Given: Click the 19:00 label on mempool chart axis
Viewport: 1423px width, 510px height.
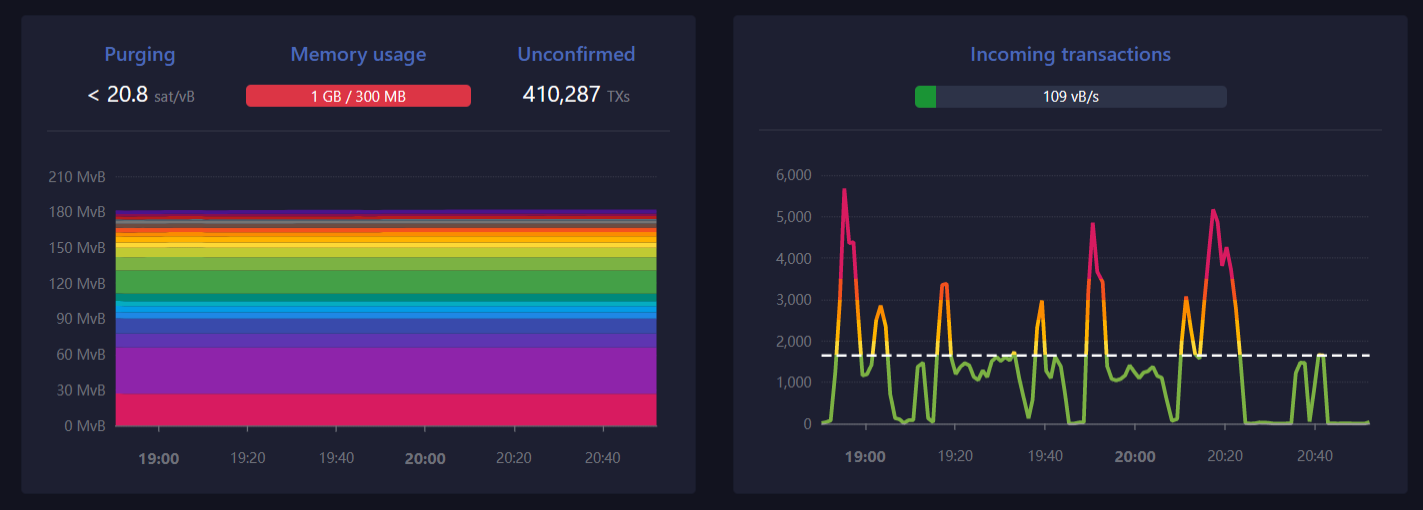Looking at the screenshot, I should coord(158,458).
